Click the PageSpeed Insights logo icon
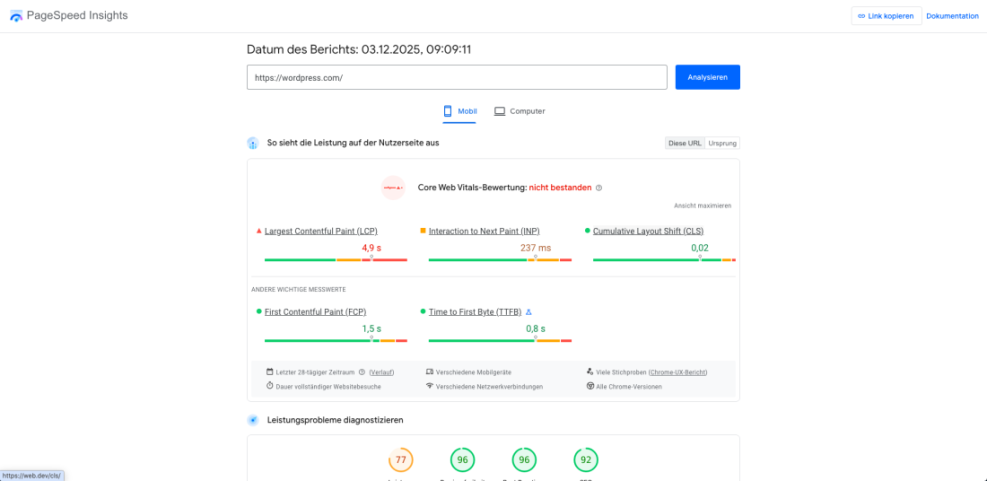Image resolution: width=987 pixels, height=481 pixels. pyautogui.click(x=16, y=16)
